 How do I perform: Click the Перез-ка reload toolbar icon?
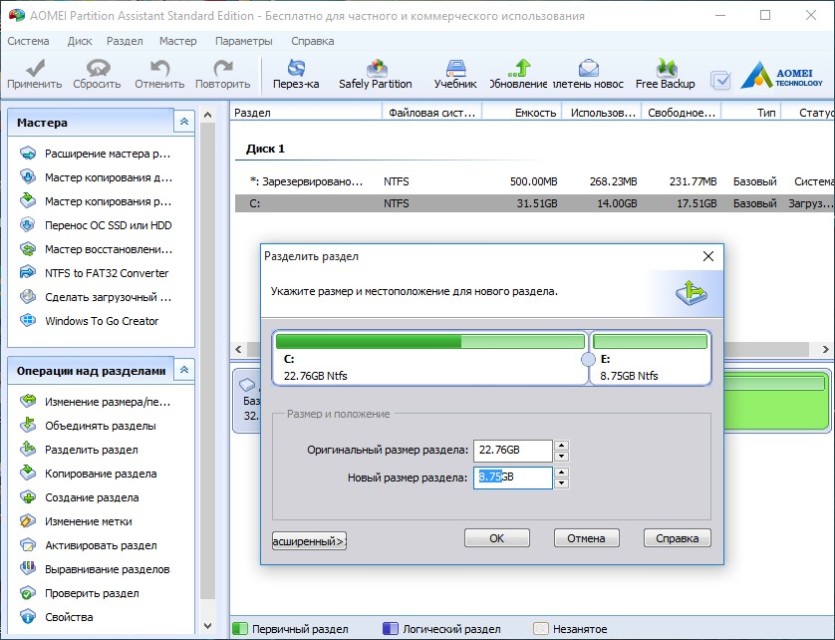(296, 74)
